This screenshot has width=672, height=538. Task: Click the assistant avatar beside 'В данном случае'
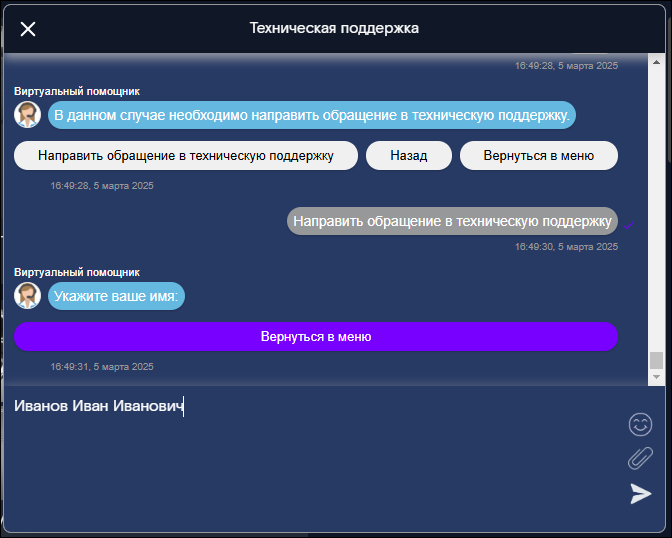coord(27,115)
